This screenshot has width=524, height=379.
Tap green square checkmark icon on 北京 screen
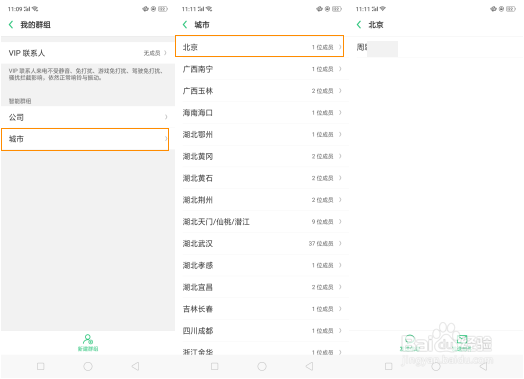(463, 340)
